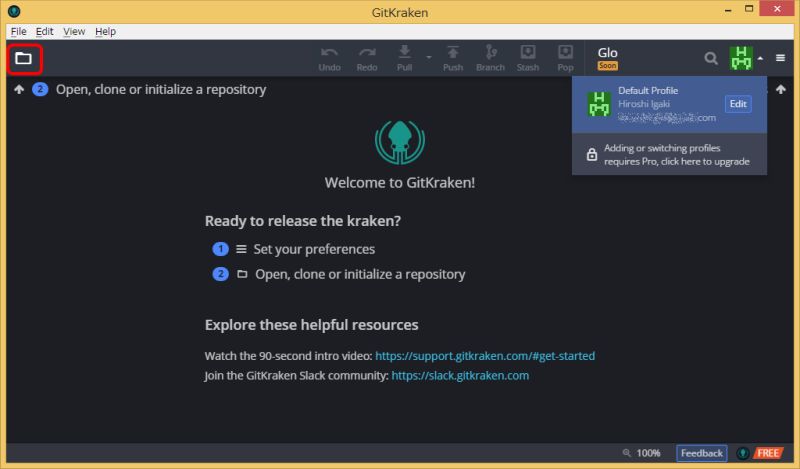Open the slack.gitkraken.com link
Viewport: 800px width, 469px height.
[x=460, y=376]
